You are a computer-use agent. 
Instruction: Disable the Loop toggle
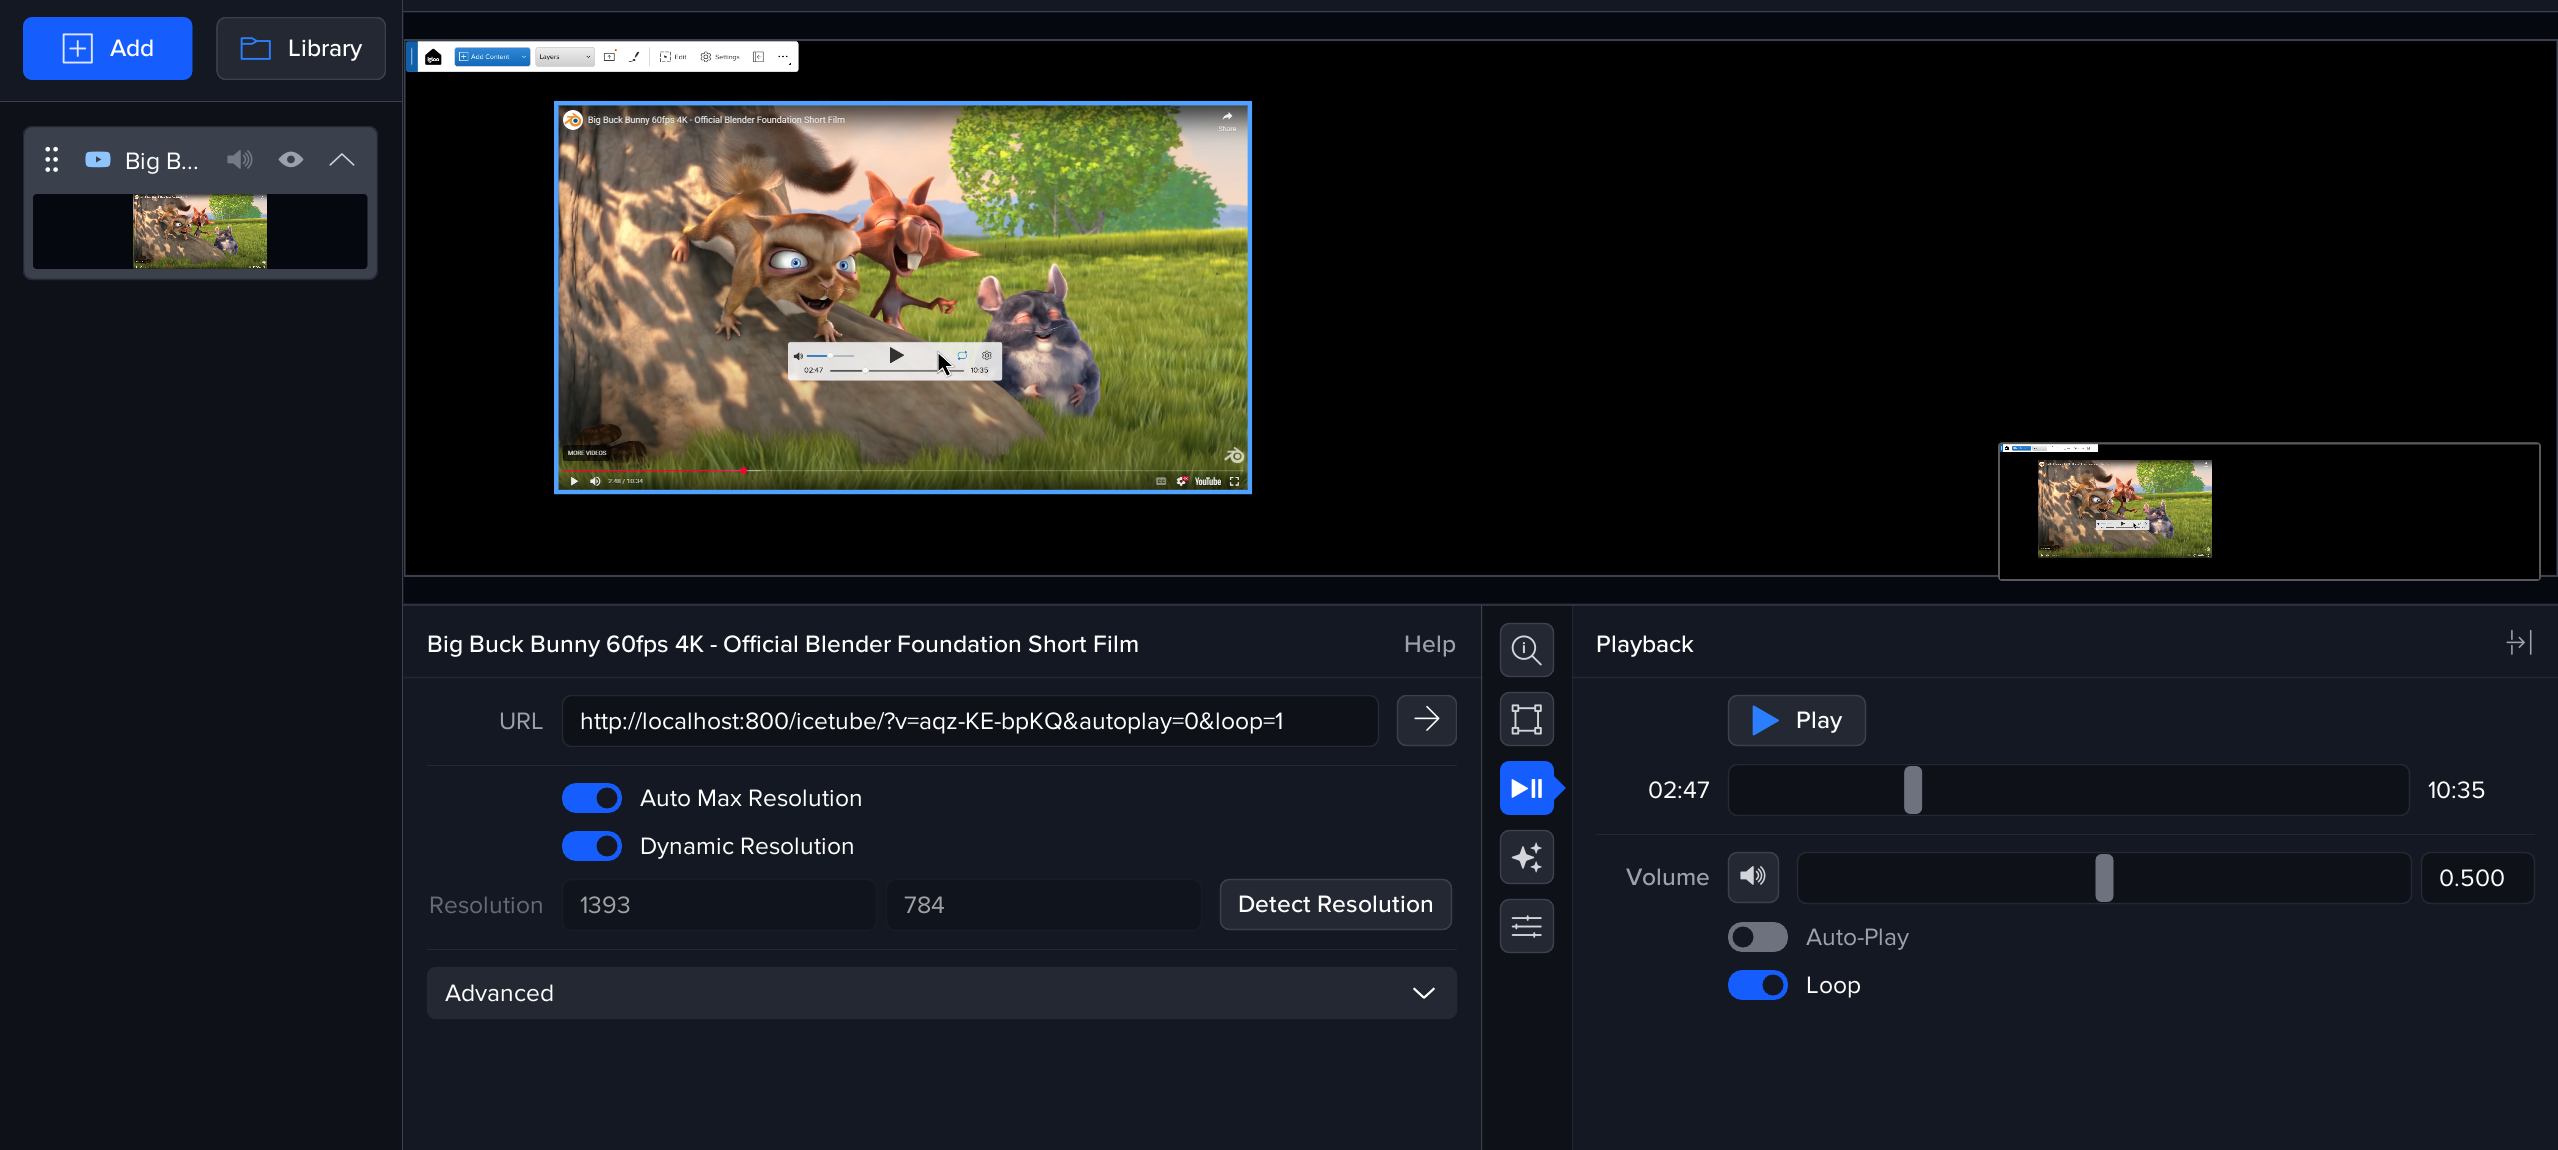pyautogui.click(x=1757, y=985)
